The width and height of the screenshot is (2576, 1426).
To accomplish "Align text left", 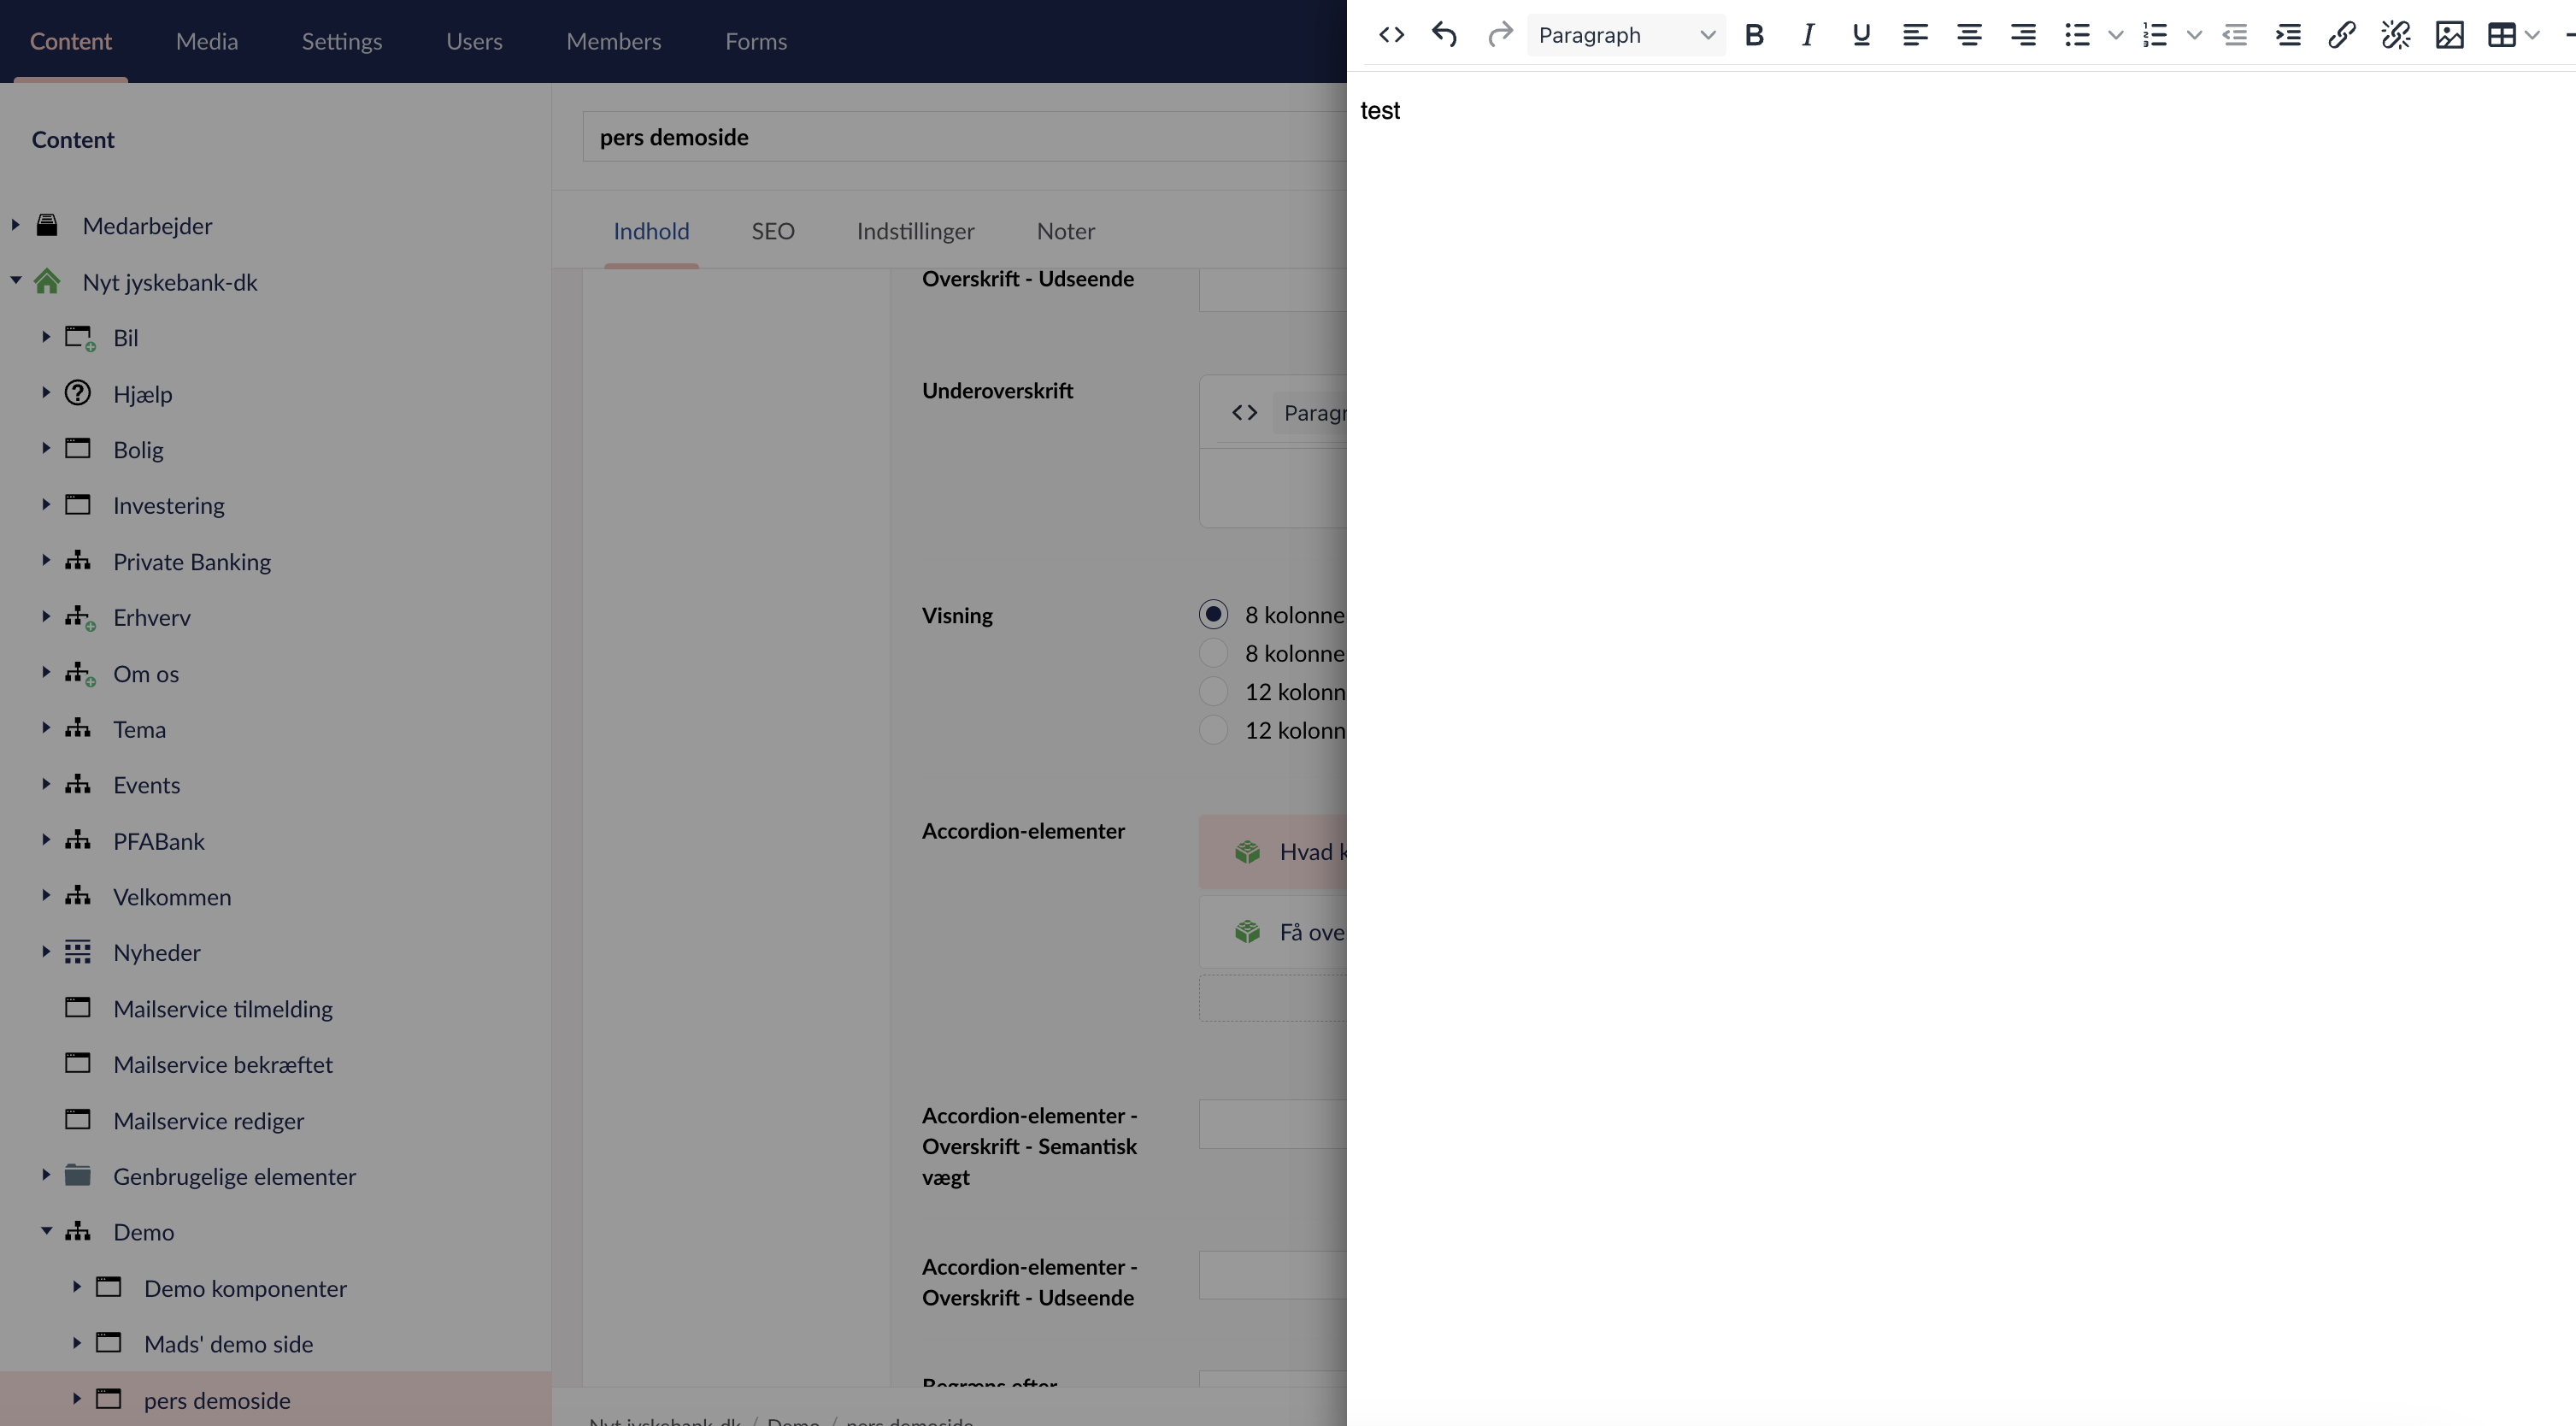I will (1915, 35).
